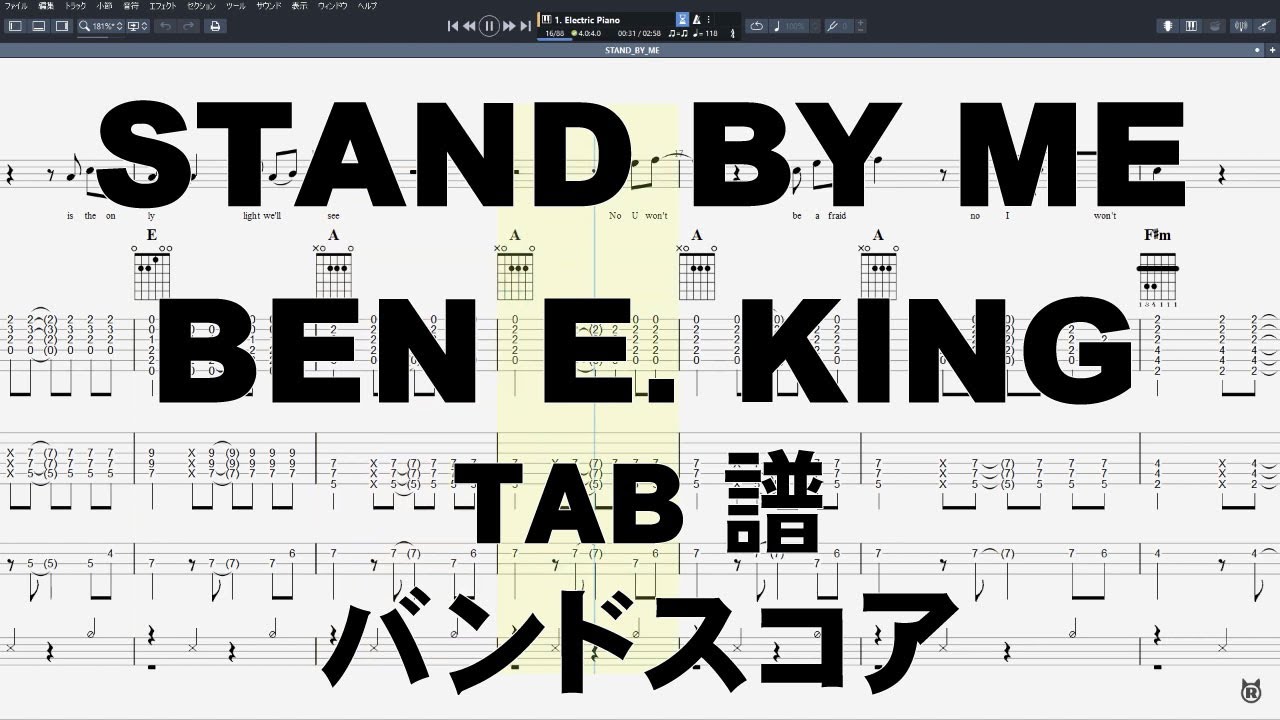Open the ファイル menu
Viewport: 1280px width, 720px height.
click(16, 6)
